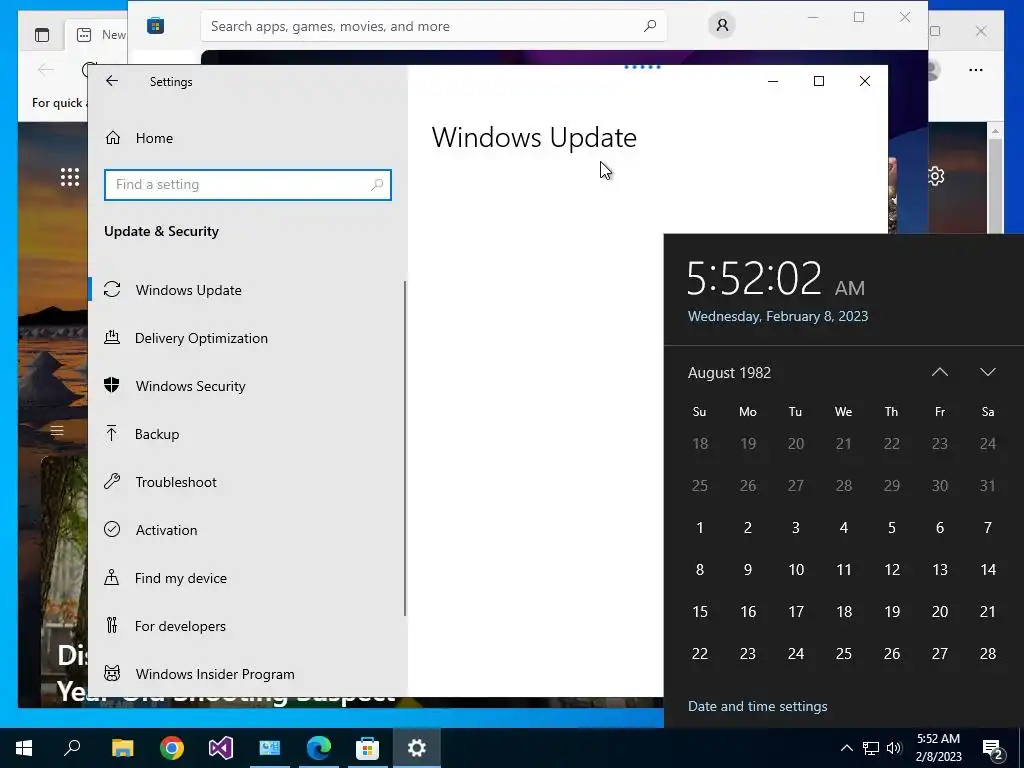
Task: Open the volume tray icon
Action: pos(894,748)
